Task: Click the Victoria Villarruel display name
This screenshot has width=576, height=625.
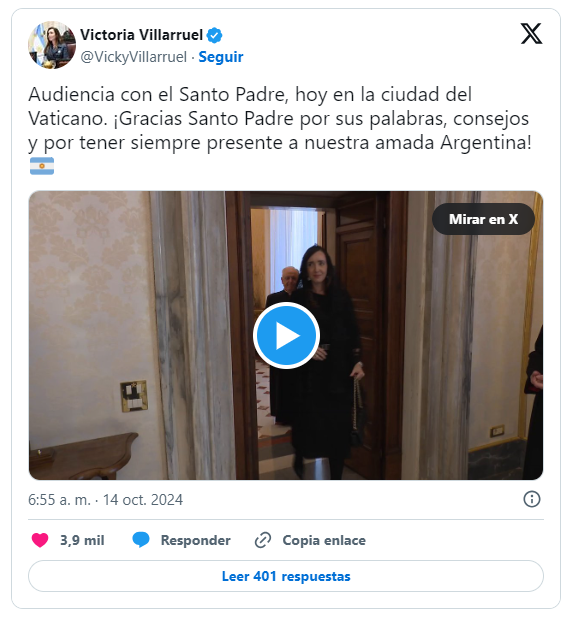Action: [x=142, y=35]
